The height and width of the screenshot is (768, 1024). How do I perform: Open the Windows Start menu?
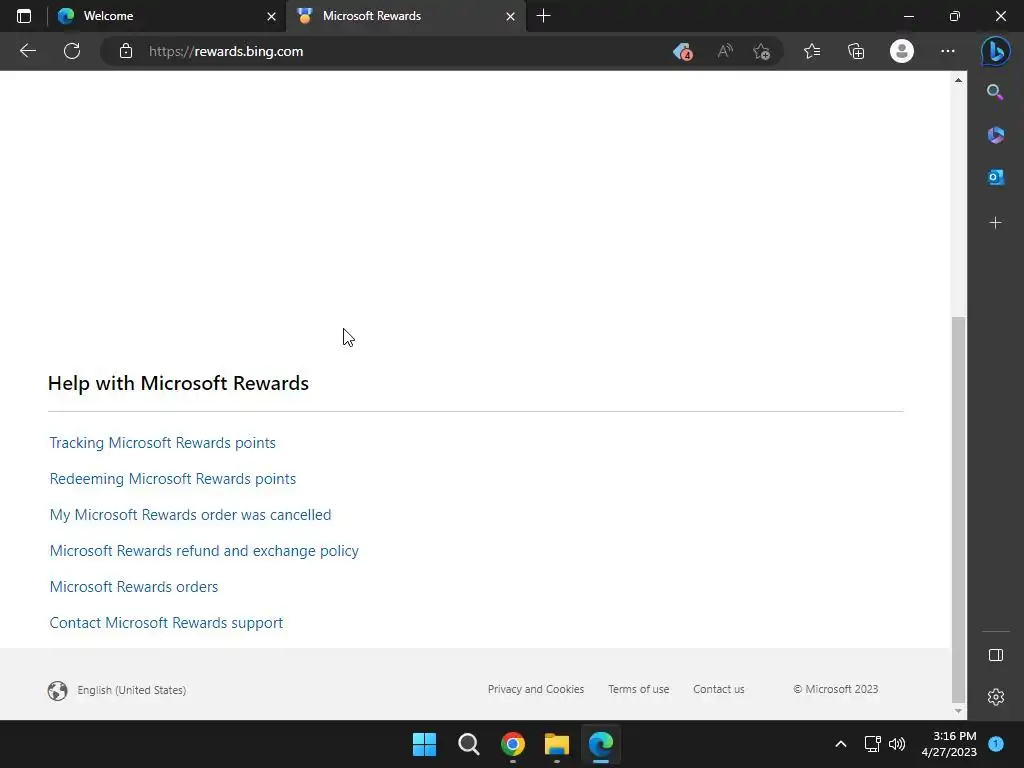424,744
